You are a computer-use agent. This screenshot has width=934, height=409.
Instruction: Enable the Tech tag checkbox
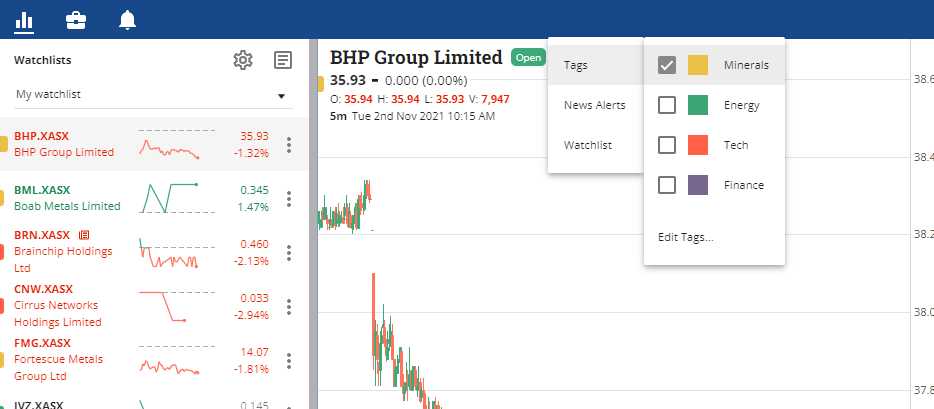pos(667,145)
